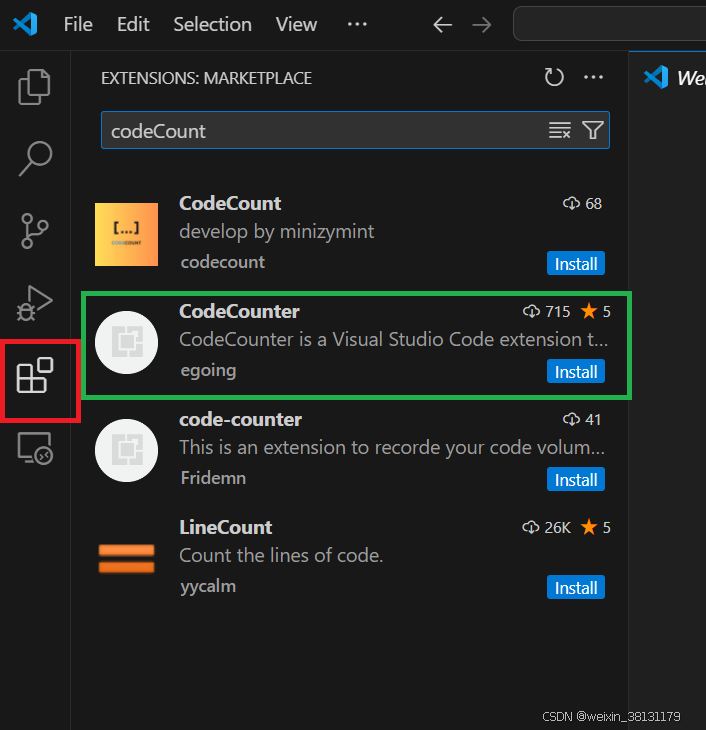This screenshot has height=730, width=706.
Task: Open the Selection menu
Action: pos(212,24)
